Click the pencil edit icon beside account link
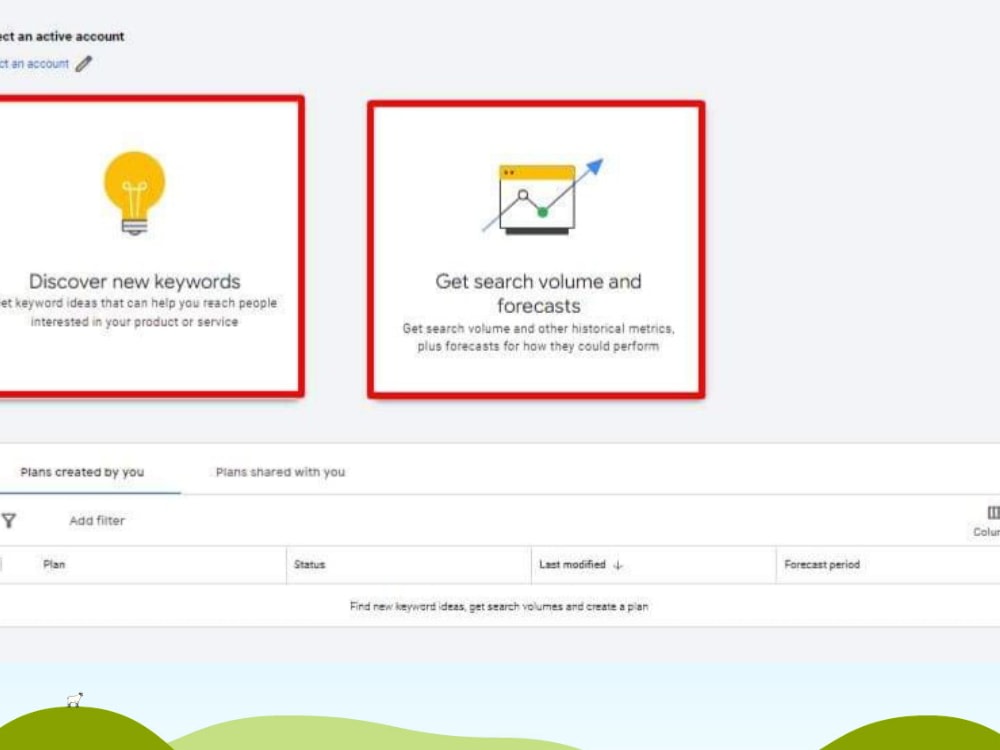 pyautogui.click(x=84, y=64)
